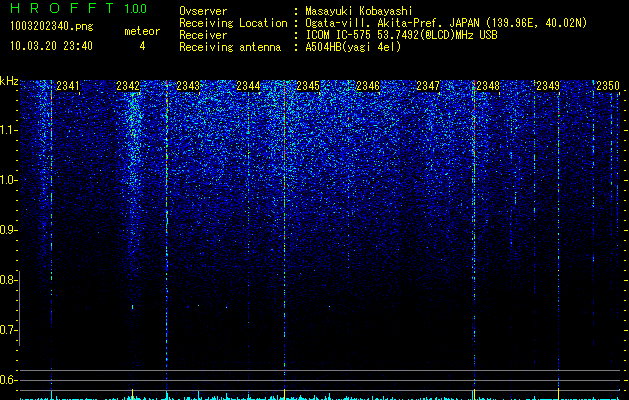Click the 0.8 frequency axis label

[8, 280]
